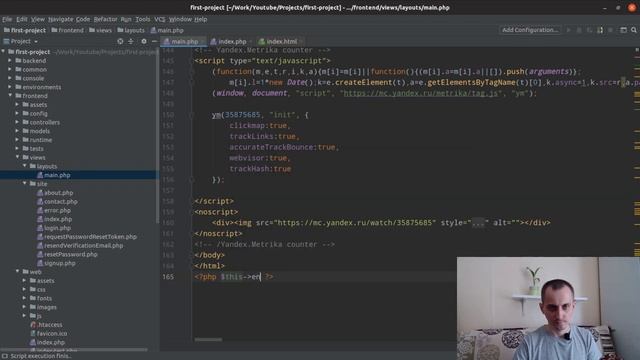Collapse the web folder
This screenshot has width=640, height=360.
pos(18,271)
